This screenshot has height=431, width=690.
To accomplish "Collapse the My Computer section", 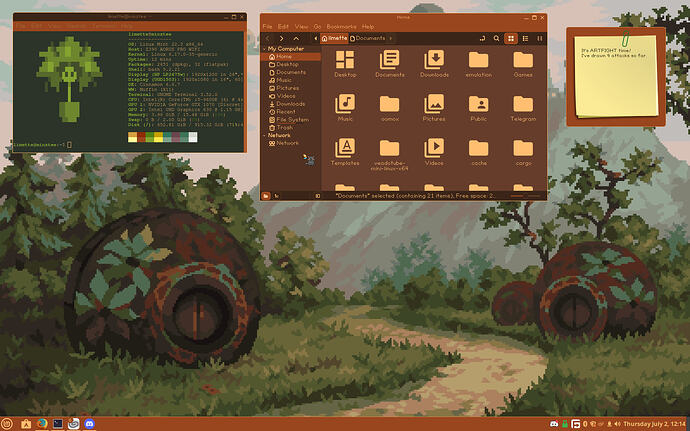I will point(264,49).
